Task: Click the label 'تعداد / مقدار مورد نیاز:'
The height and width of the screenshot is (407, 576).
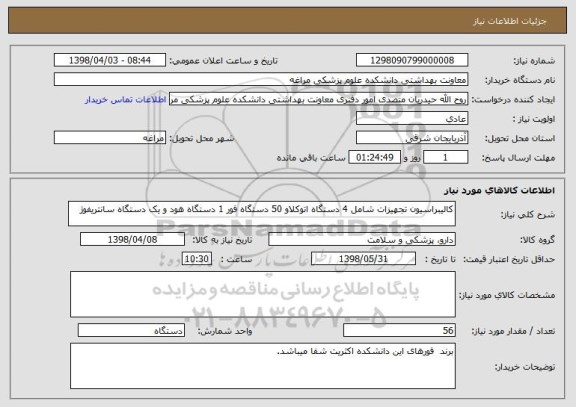Action: tap(513, 331)
